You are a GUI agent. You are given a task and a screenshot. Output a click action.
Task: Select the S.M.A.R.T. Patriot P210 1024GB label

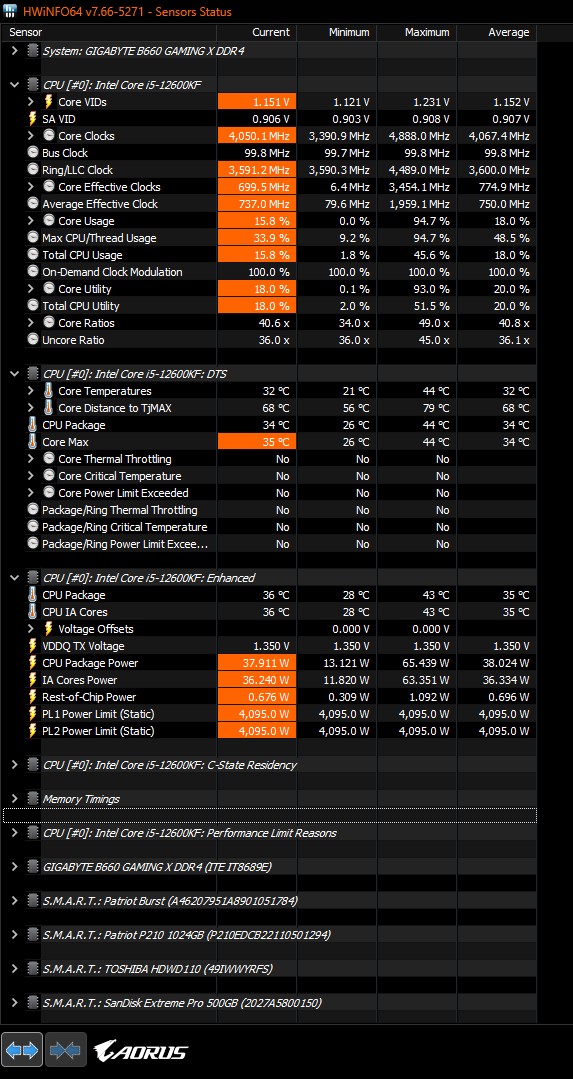(186, 935)
